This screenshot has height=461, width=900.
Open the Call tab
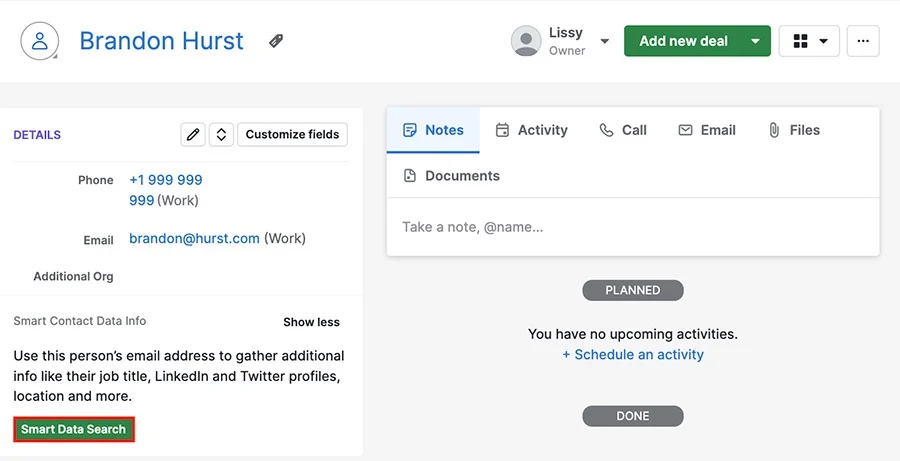pos(623,130)
